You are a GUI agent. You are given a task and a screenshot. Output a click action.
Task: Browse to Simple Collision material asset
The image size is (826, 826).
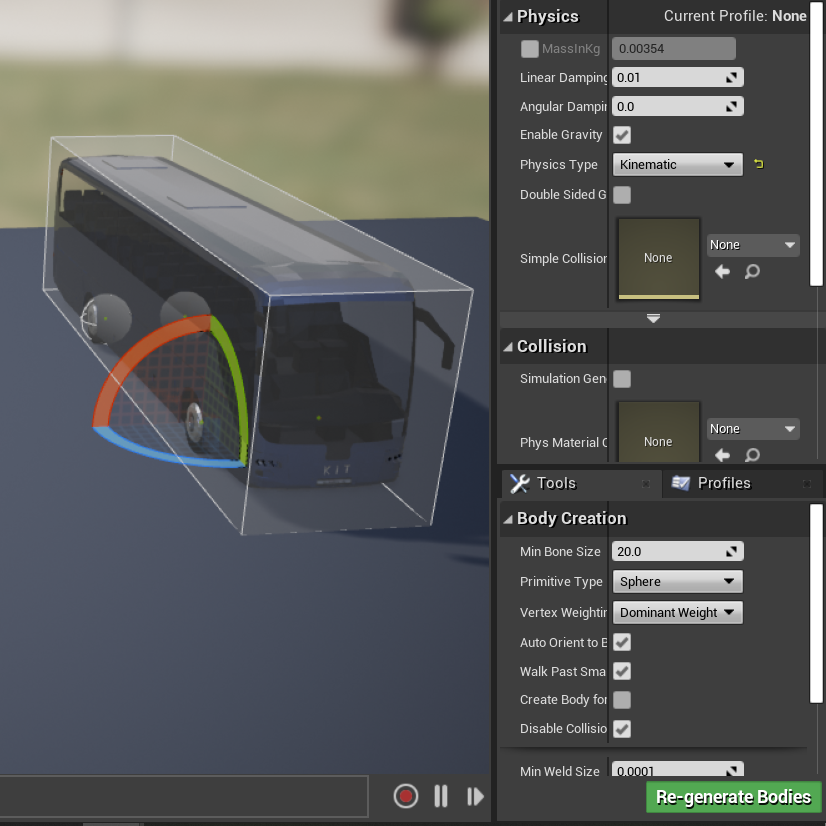[752, 271]
